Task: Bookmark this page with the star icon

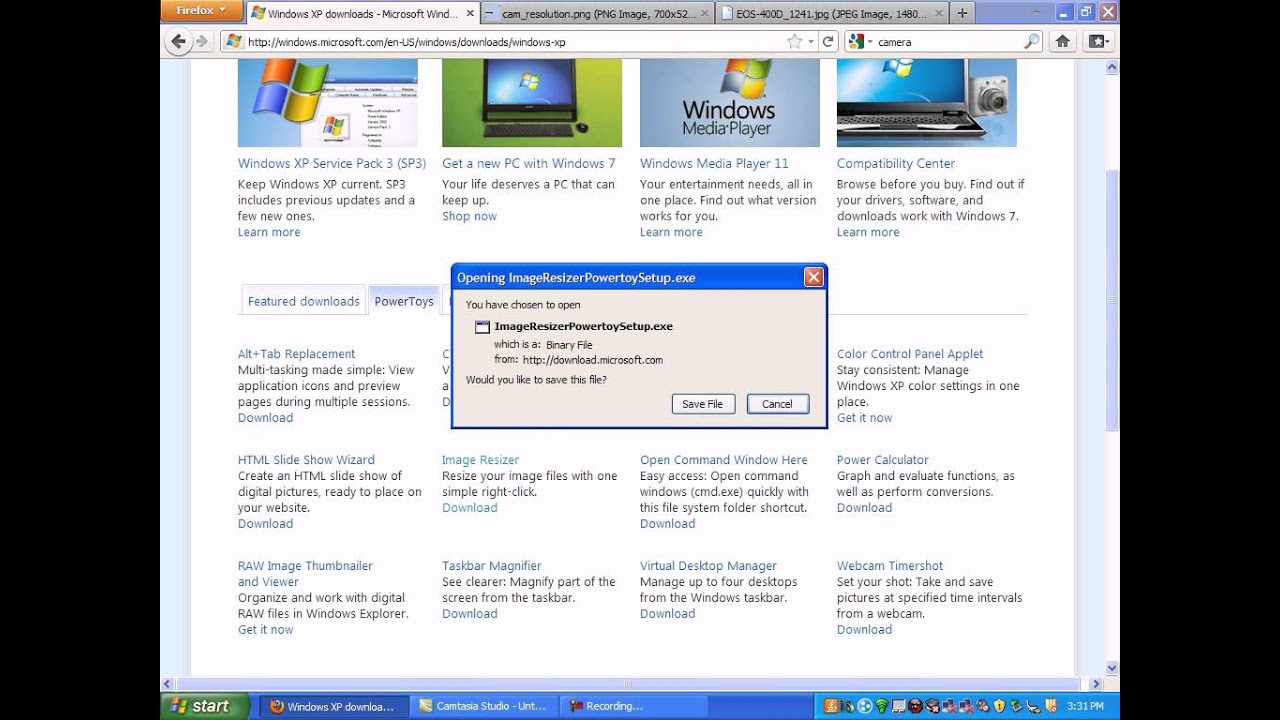Action: click(x=794, y=42)
